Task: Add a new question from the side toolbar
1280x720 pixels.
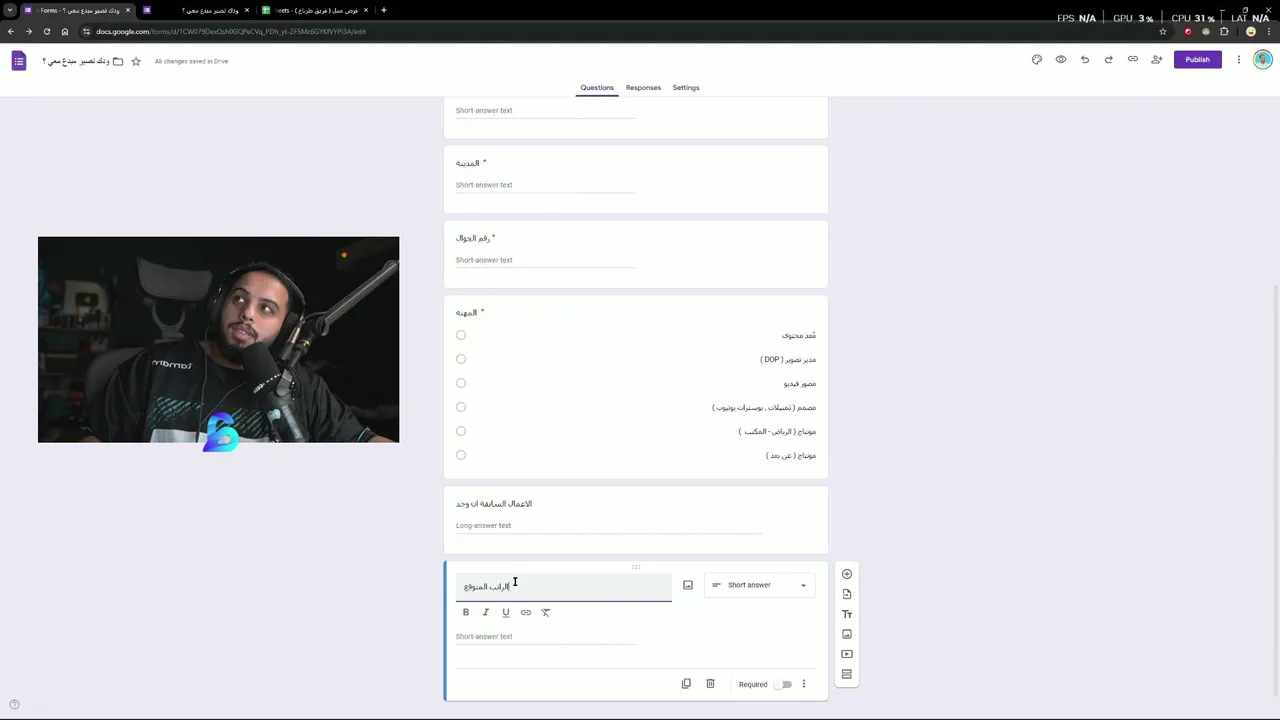Action: click(x=847, y=574)
